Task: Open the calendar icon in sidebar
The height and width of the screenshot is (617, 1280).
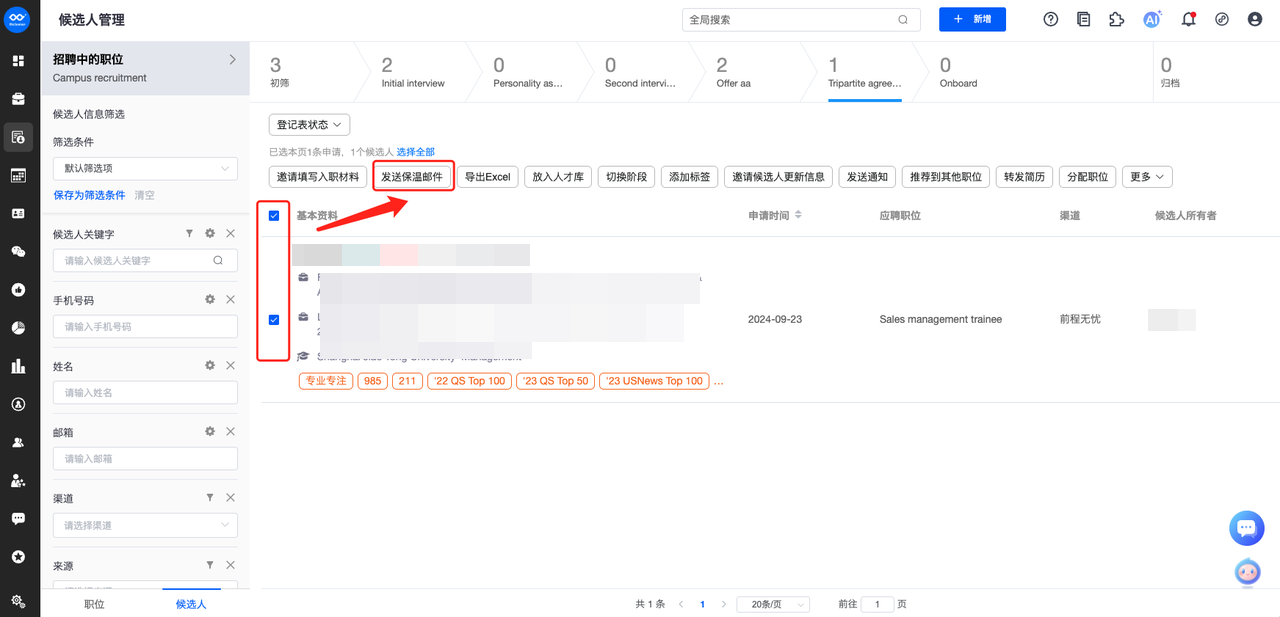Action: [x=18, y=175]
